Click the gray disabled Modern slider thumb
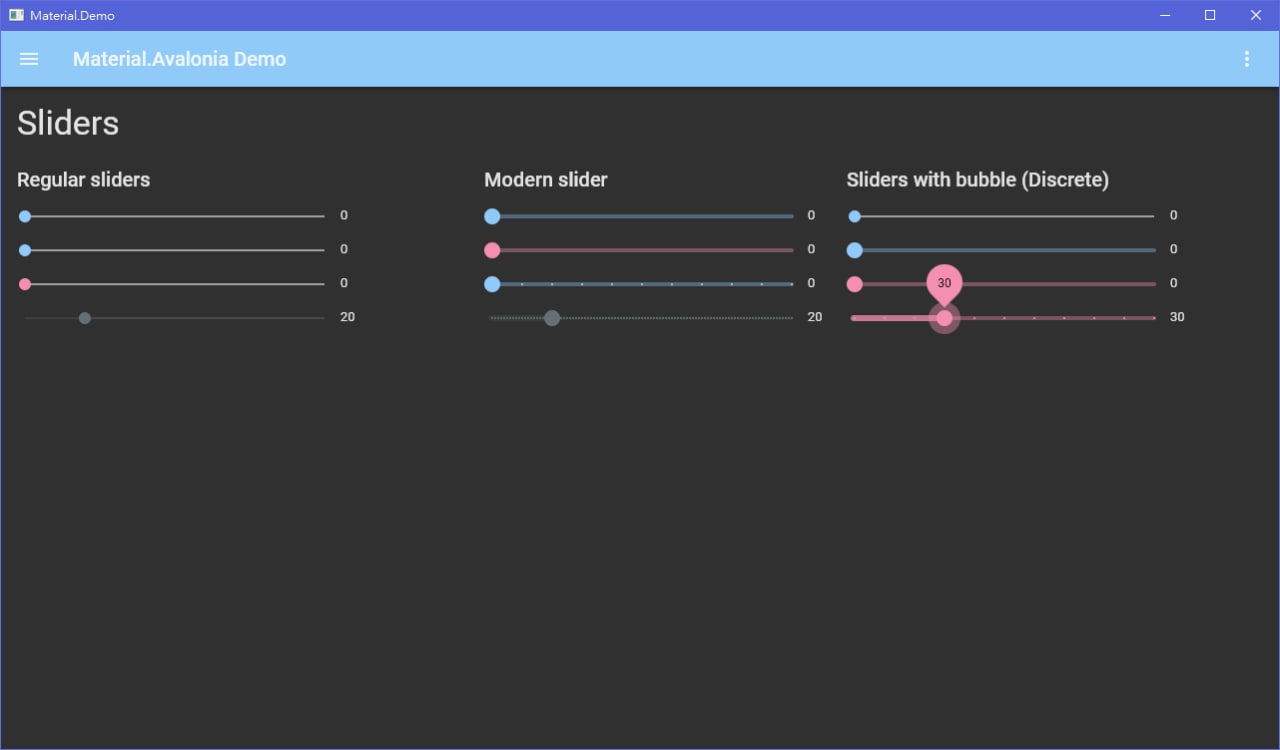The height and width of the screenshot is (750, 1280). click(x=552, y=318)
